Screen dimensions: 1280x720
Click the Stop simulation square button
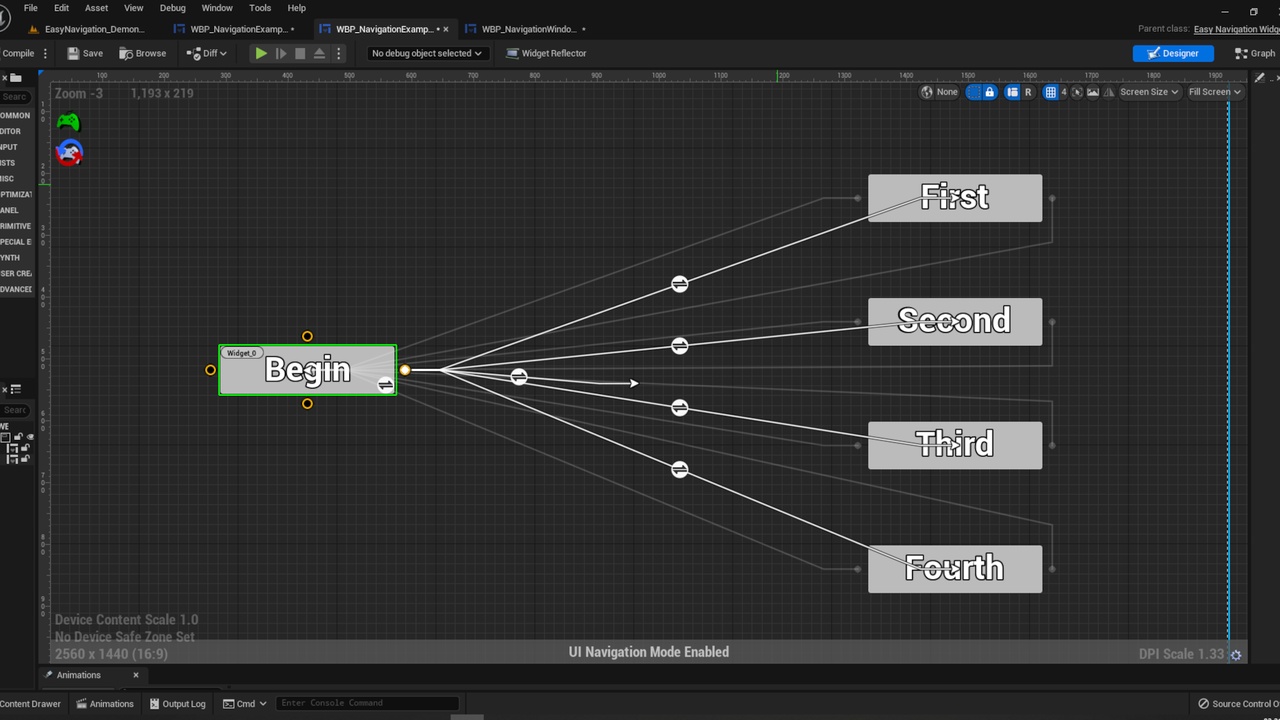[x=300, y=53]
